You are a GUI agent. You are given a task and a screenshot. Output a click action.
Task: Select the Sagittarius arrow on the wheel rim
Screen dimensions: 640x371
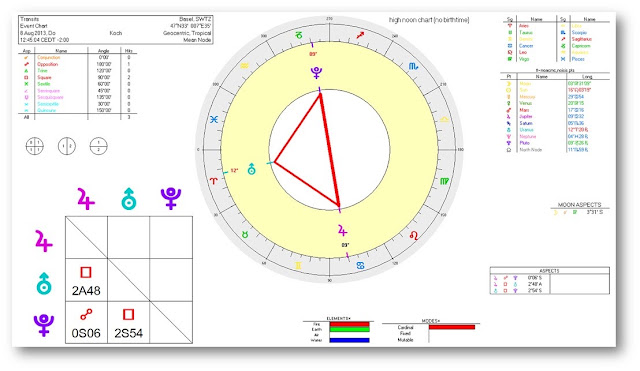[360, 35]
